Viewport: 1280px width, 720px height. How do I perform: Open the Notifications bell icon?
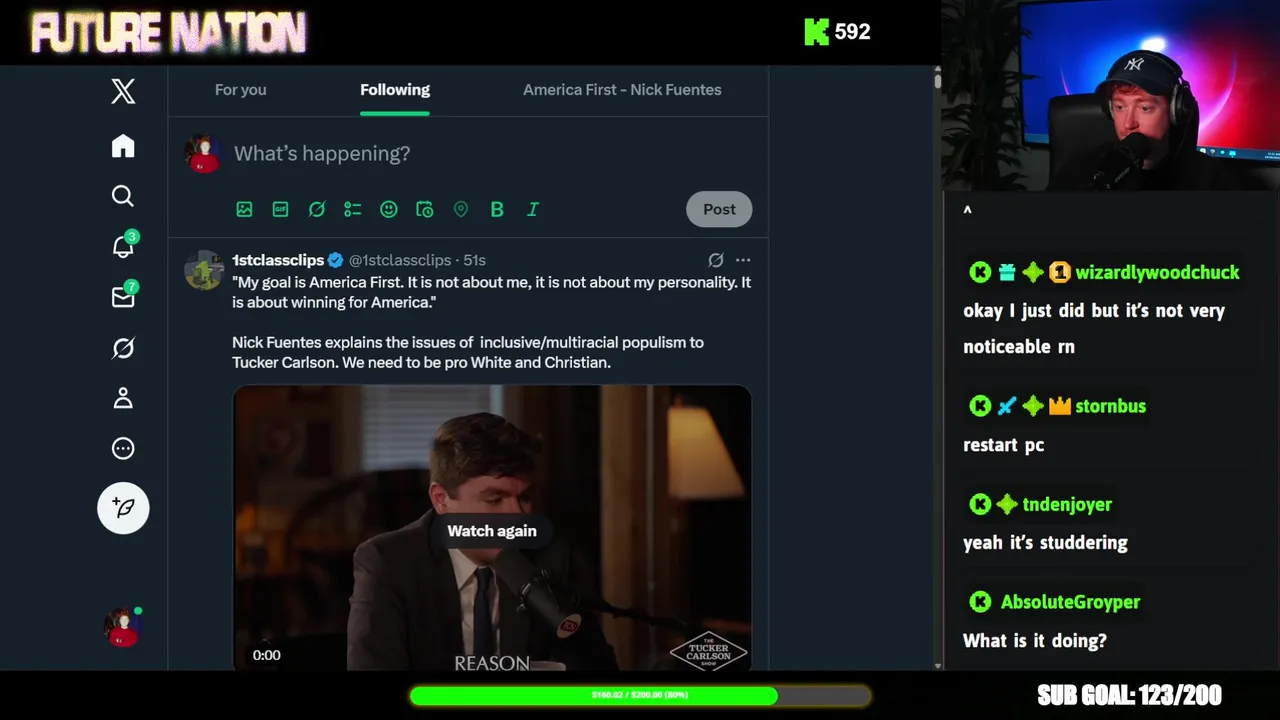coord(123,246)
